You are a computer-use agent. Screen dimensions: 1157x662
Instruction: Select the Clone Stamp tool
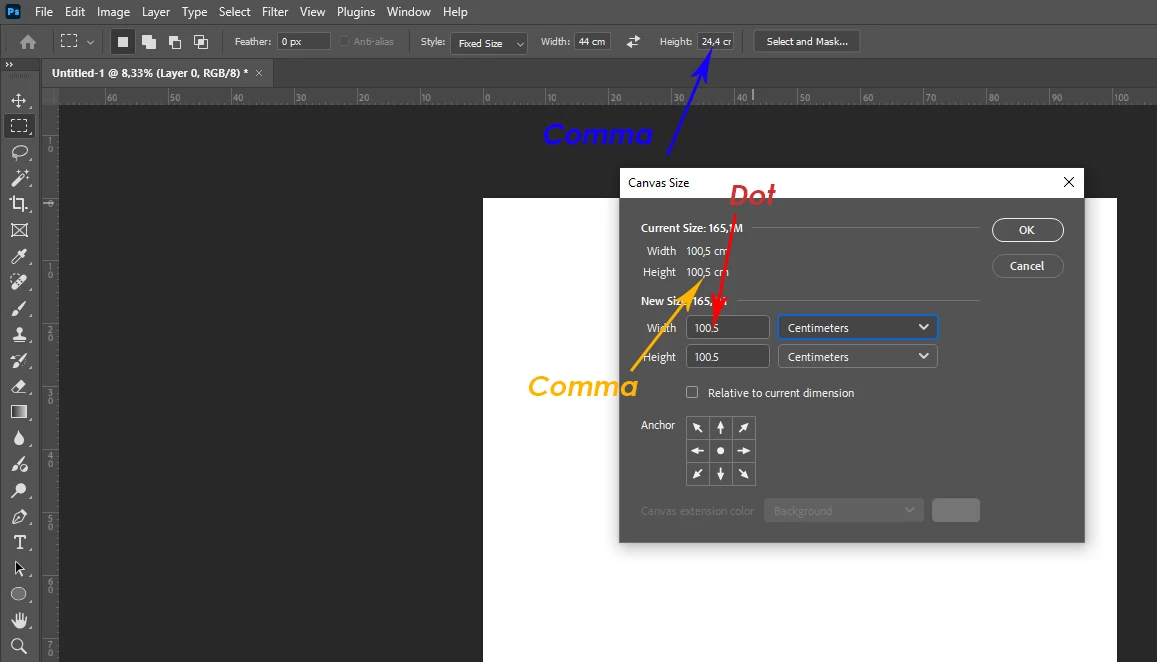[19, 334]
